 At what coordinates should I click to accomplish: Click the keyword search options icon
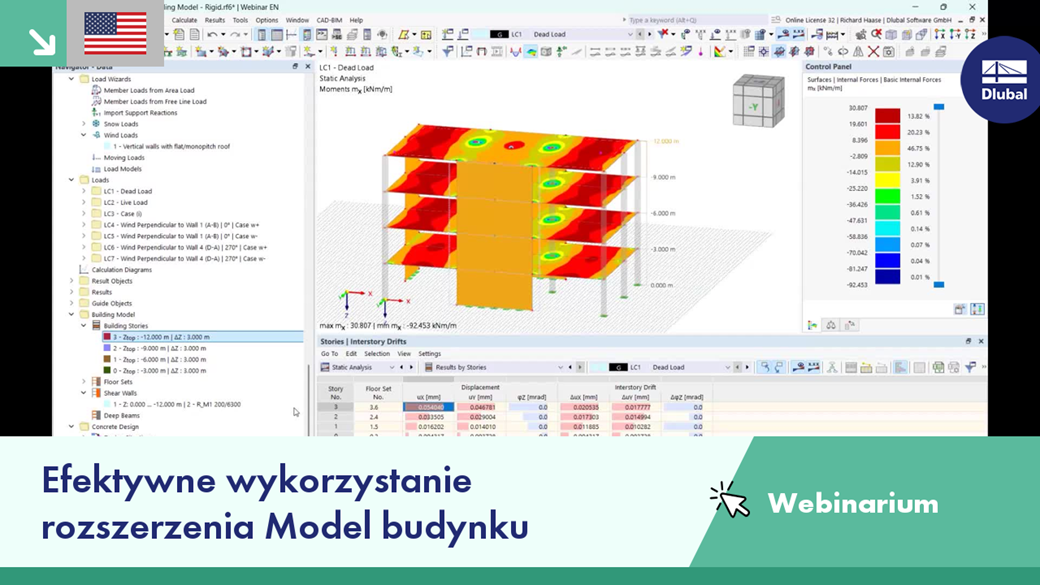(775, 20)
